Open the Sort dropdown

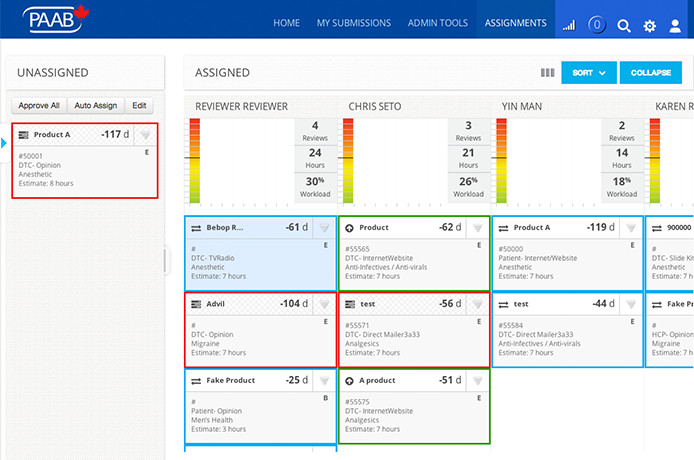[x=589, y=73]
